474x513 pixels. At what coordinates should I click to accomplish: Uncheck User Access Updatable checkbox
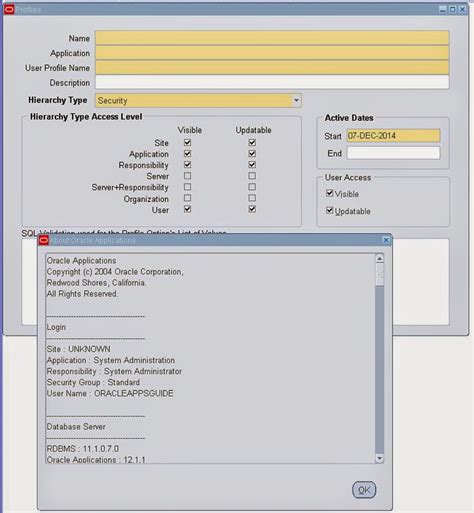coord(329,210)
